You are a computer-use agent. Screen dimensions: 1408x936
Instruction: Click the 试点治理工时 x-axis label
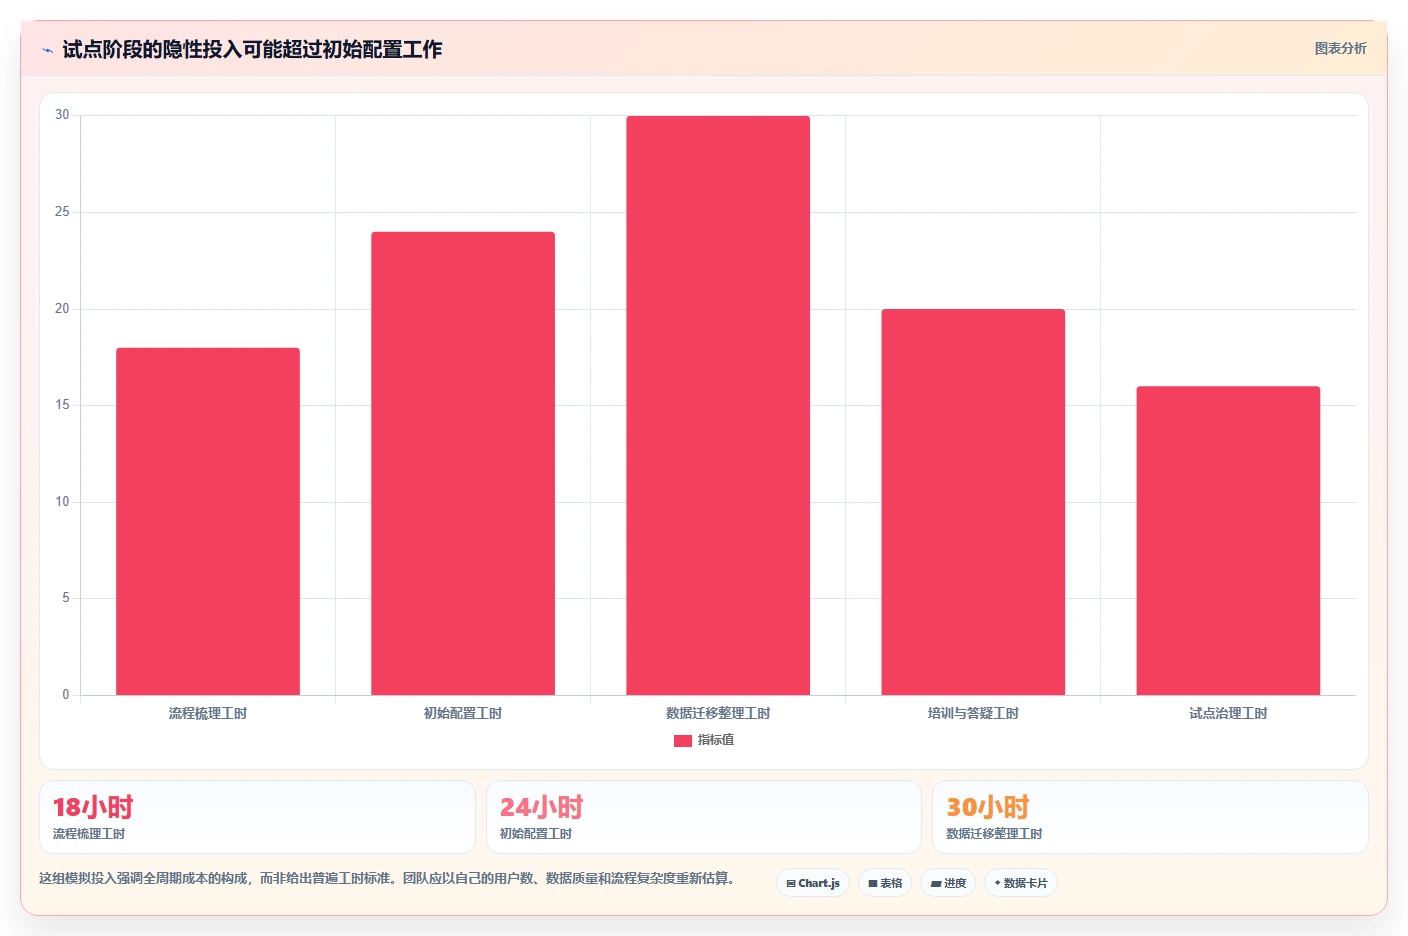click(x=1228, y=713)
